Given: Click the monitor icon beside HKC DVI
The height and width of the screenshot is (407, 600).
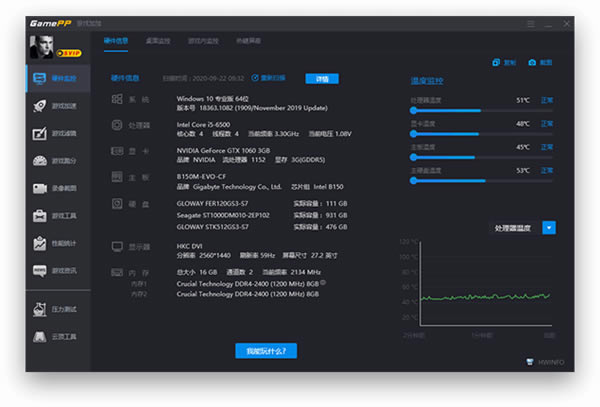Looking at the screenshot, I should tap(117, 247).
